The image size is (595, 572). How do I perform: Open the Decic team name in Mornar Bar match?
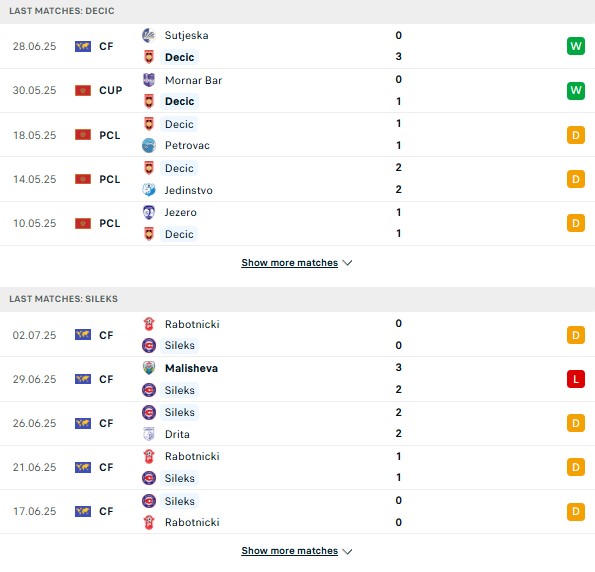click(179, 102)
